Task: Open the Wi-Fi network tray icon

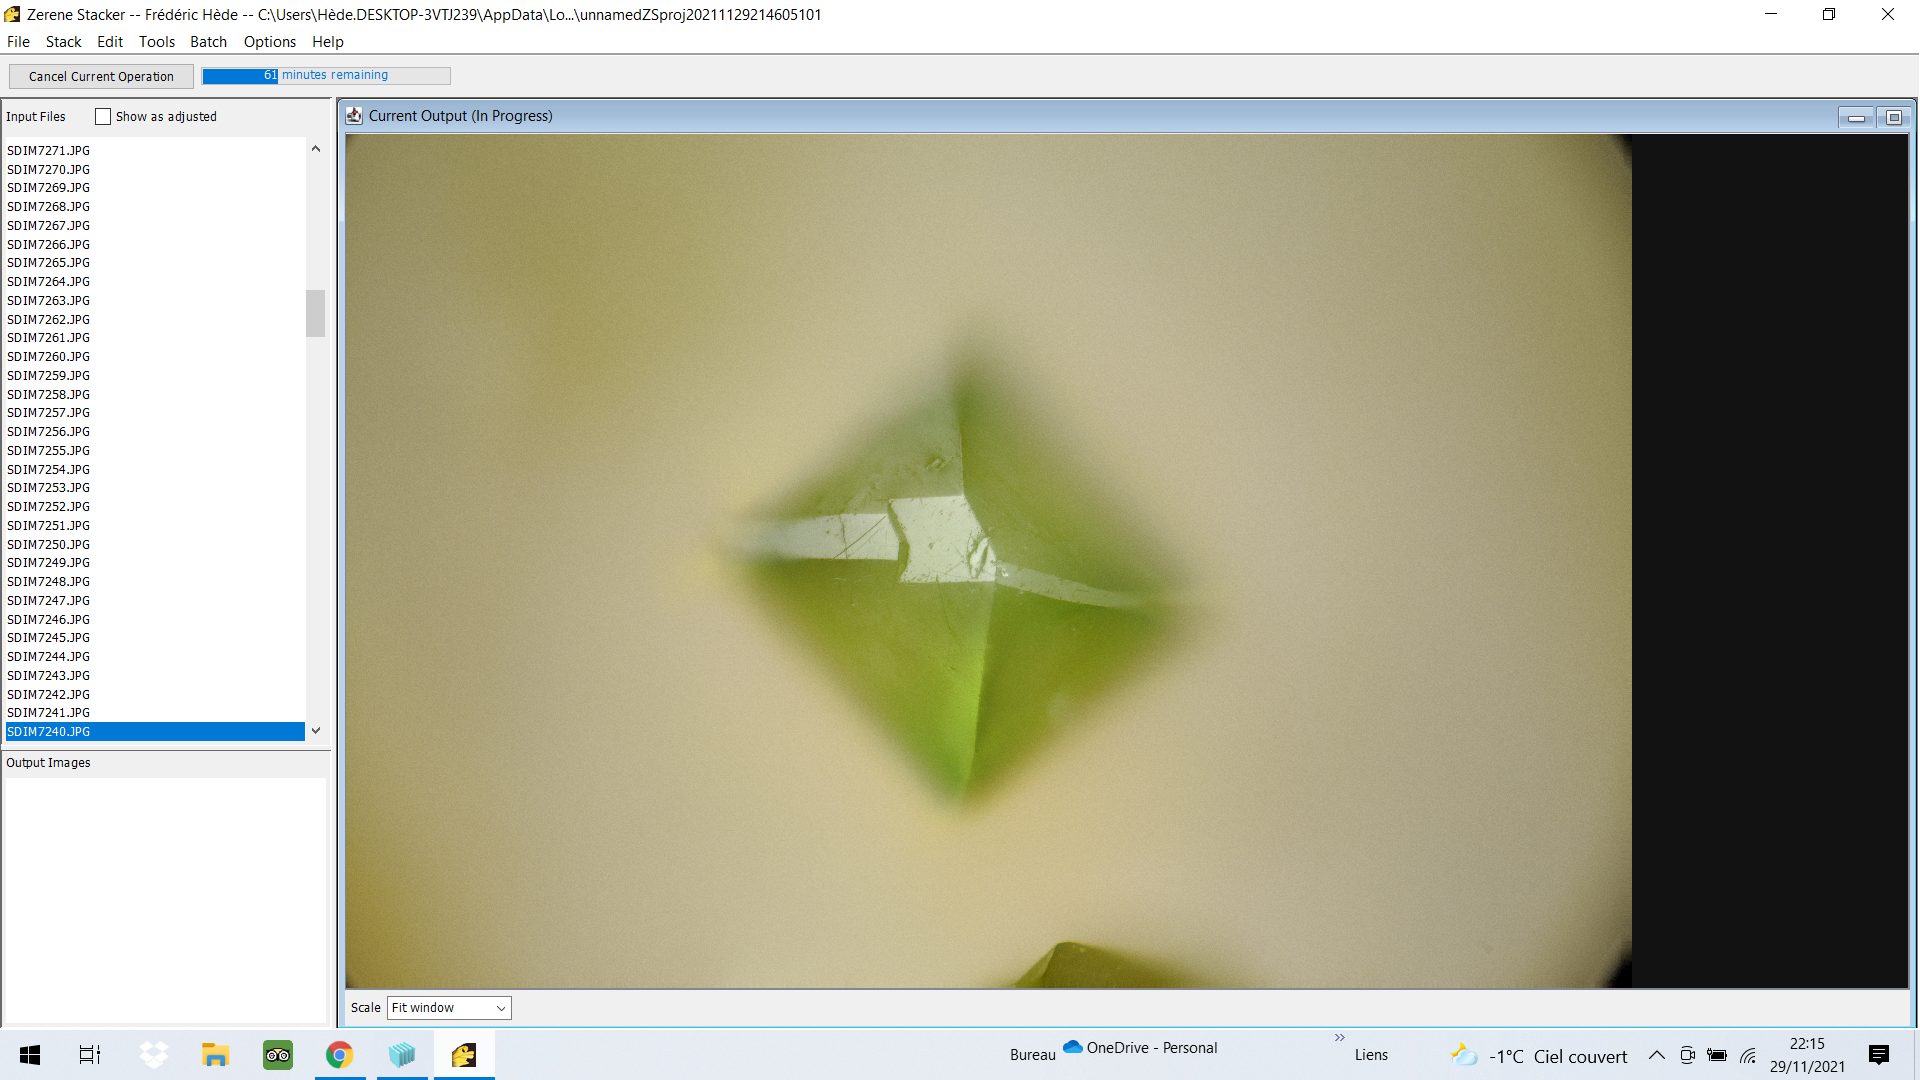Action: click(1748, 1055)
